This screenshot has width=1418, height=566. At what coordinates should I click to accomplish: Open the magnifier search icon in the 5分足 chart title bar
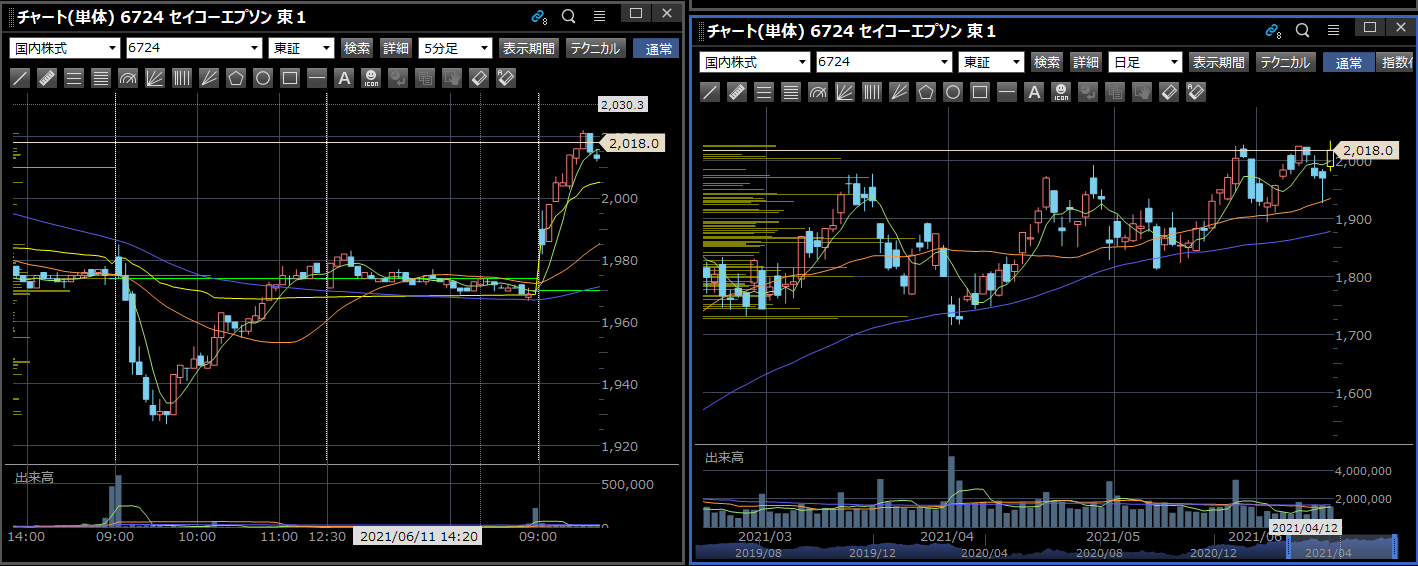point(568,16)
